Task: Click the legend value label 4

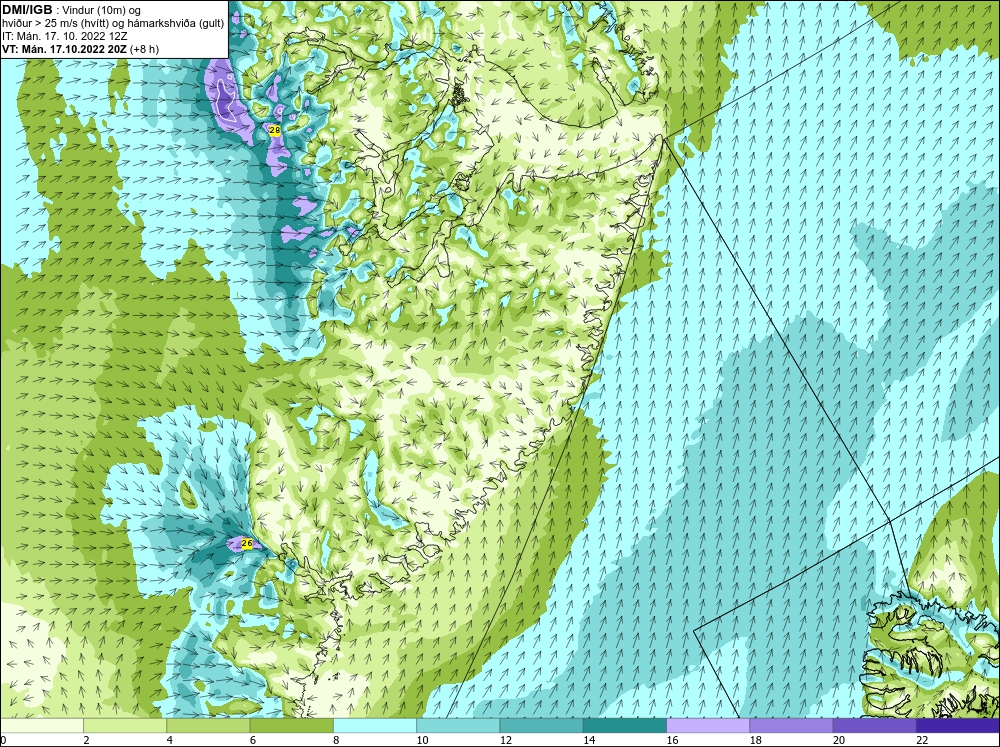Action: coord(170,740)
